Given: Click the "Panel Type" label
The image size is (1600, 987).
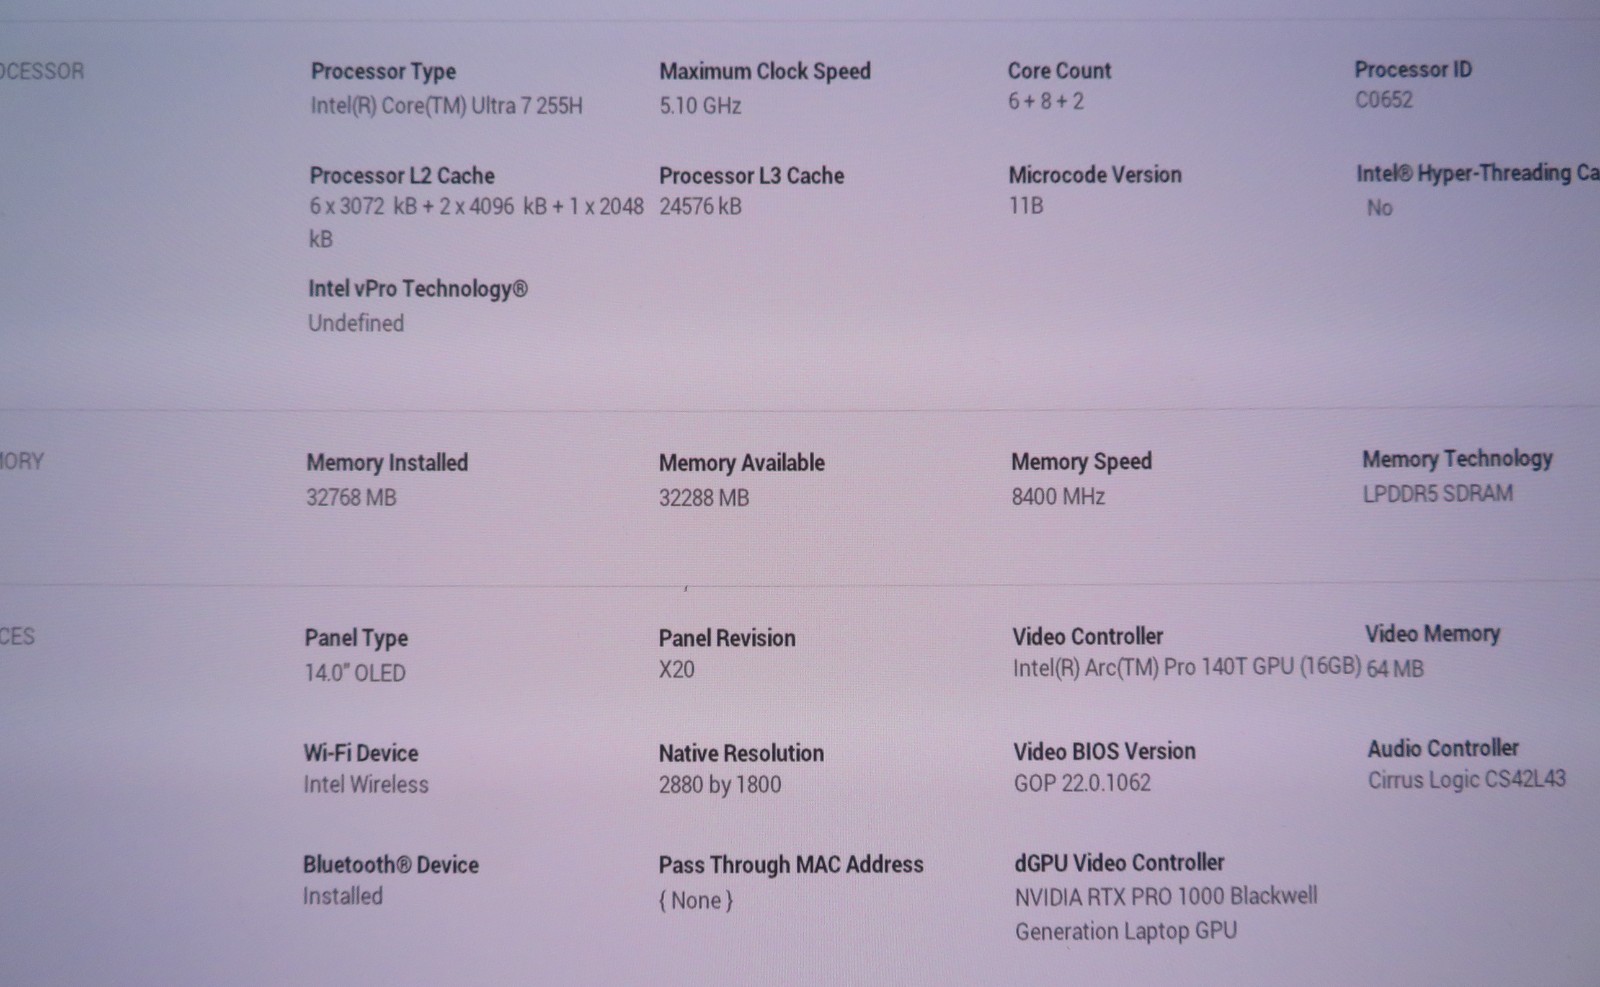Looking at the screenshot, I should [x=356, y=639].
